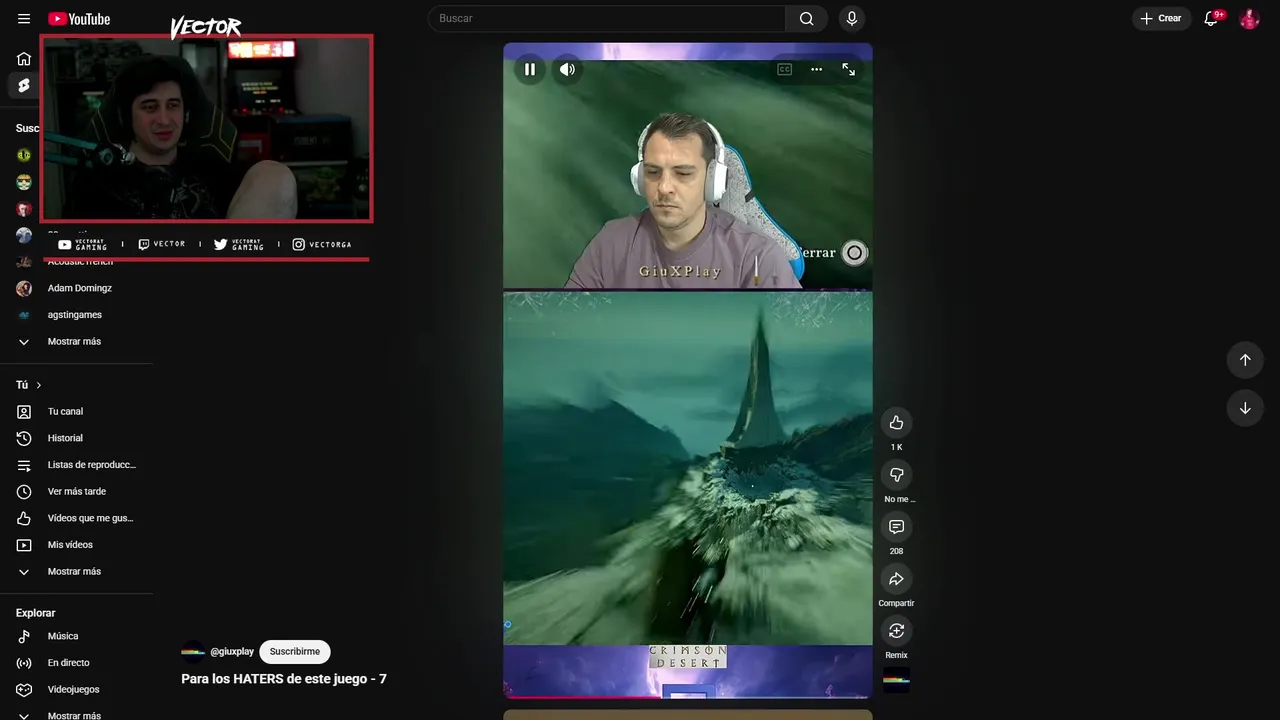Remix this Short
The image size is (1280, 720).
pyautogui.click(x=896, y=631)
